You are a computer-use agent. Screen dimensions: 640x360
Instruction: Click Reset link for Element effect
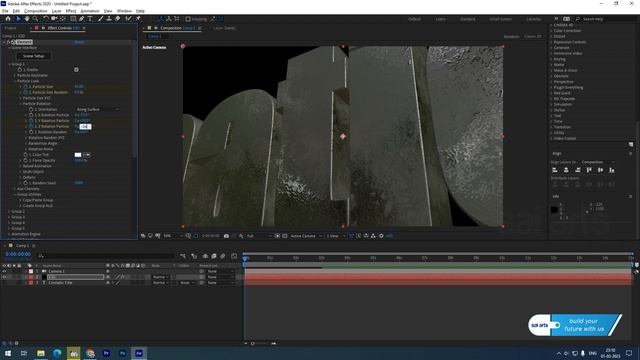(80, 42)
